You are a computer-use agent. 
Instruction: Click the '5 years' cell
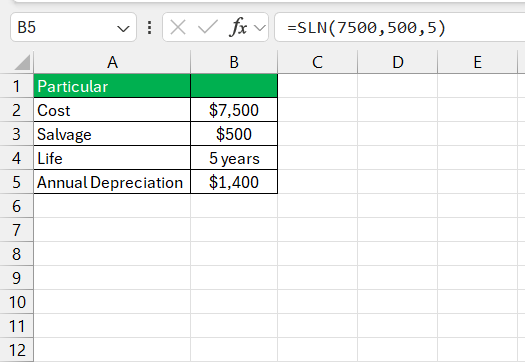(234, 158)
